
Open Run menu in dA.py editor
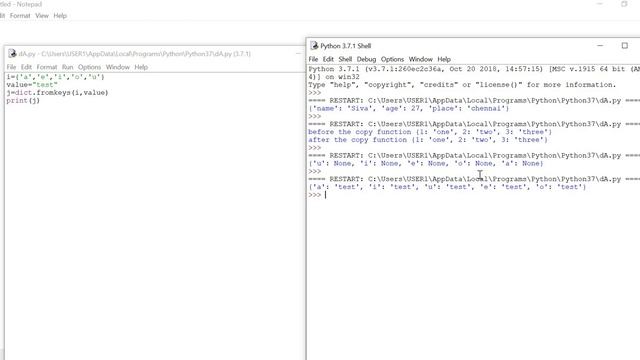67,67
